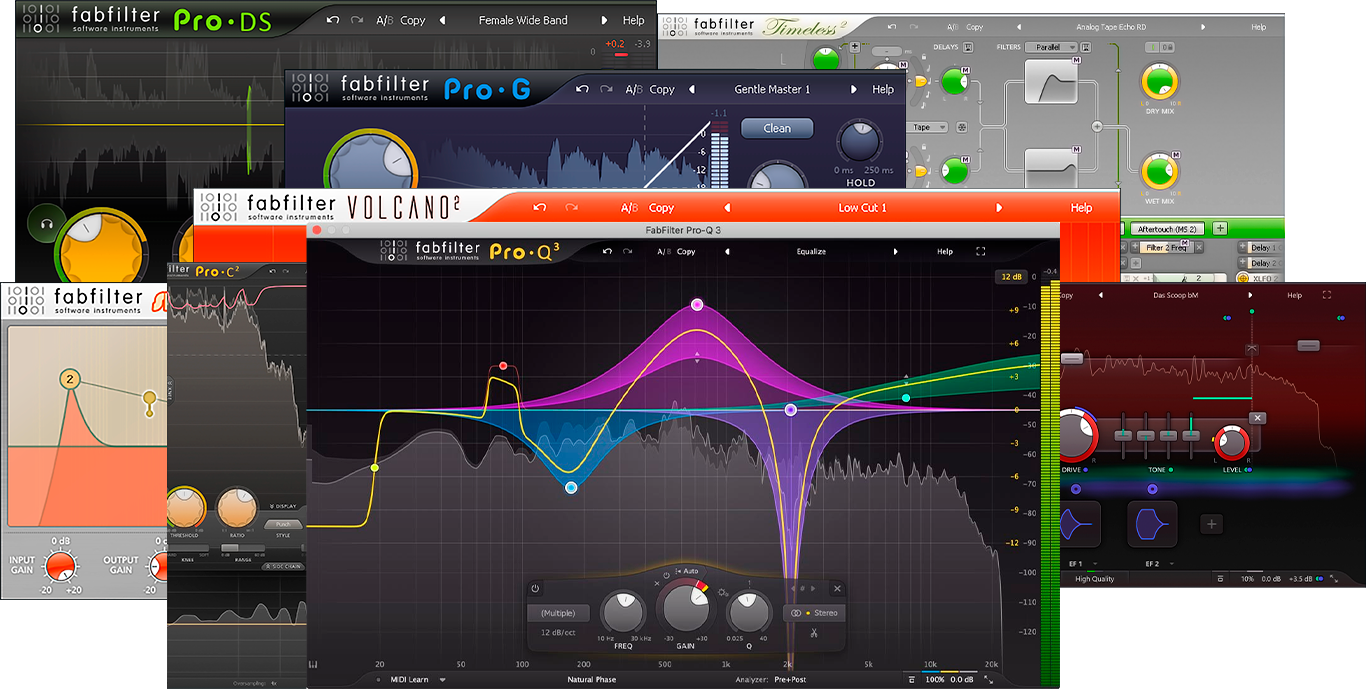This screenshot has height=689, width=1366.
Task: Open the Pro-DS Help menu
Action: [x=633, y=20]
